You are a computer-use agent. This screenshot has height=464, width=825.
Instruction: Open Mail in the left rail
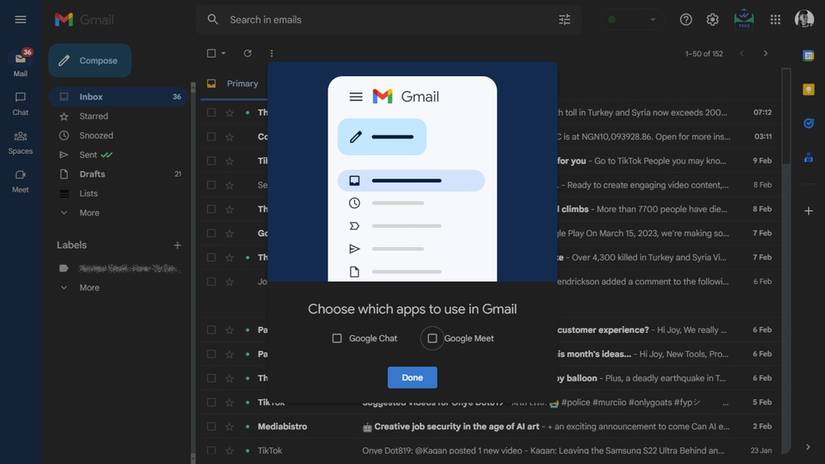[x=21, y=63]
